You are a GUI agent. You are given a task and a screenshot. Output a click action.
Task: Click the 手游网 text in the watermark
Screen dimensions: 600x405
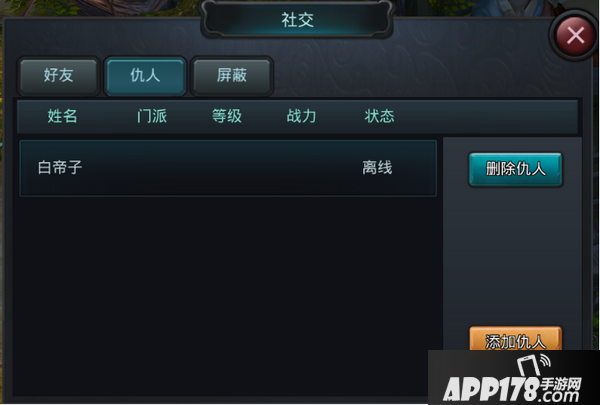(x=561, y=384)
